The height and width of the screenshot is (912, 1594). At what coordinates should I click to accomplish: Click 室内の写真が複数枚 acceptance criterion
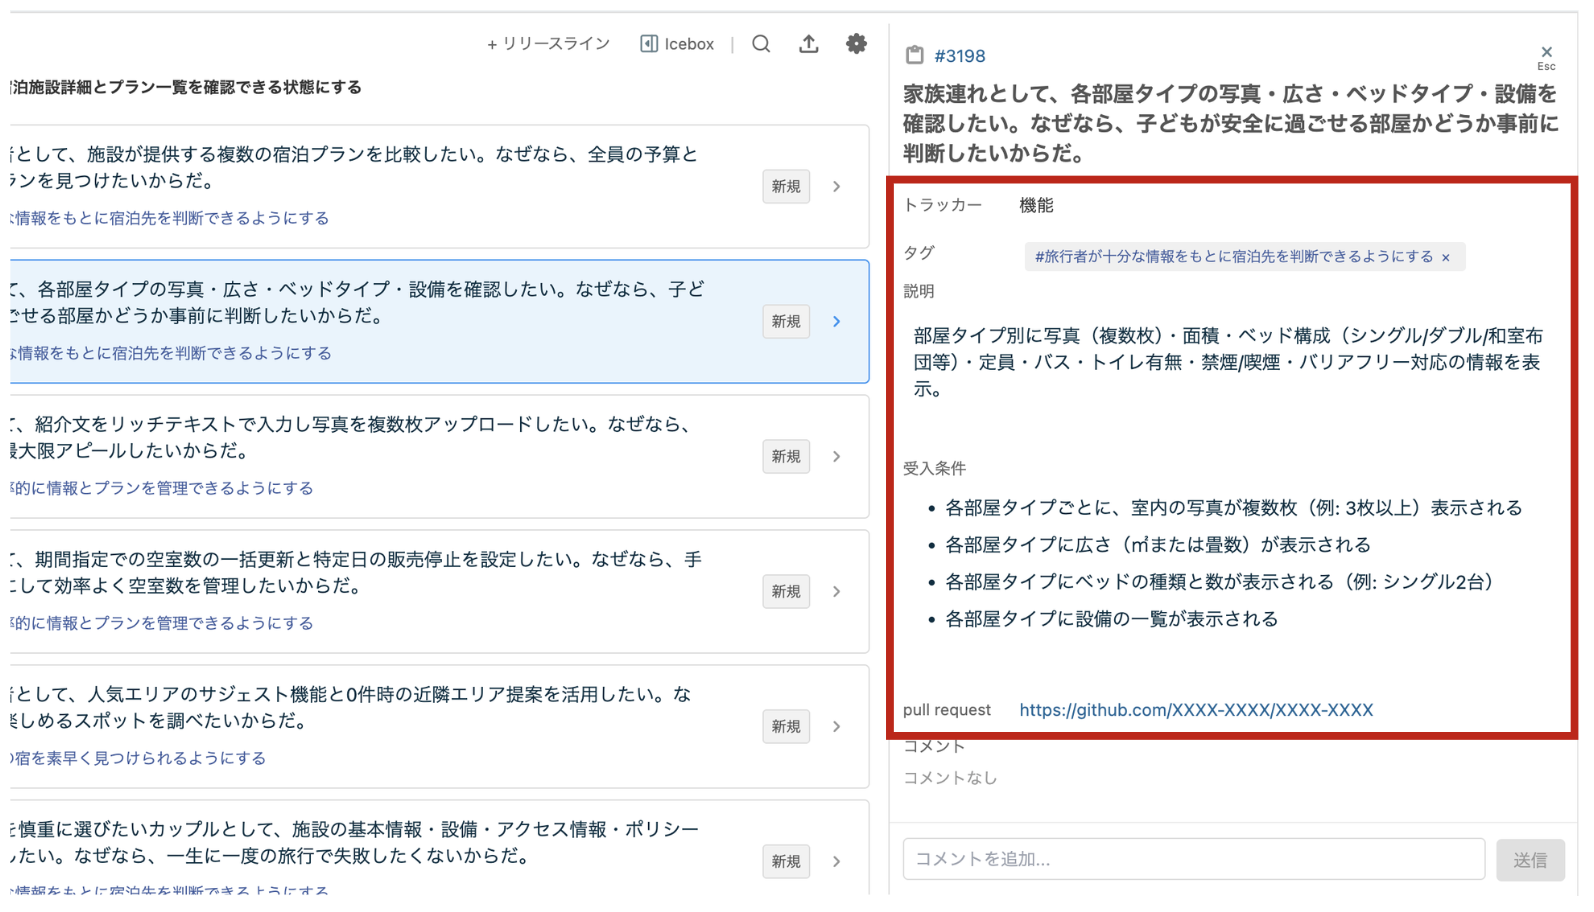click(x=1233, y=508)
